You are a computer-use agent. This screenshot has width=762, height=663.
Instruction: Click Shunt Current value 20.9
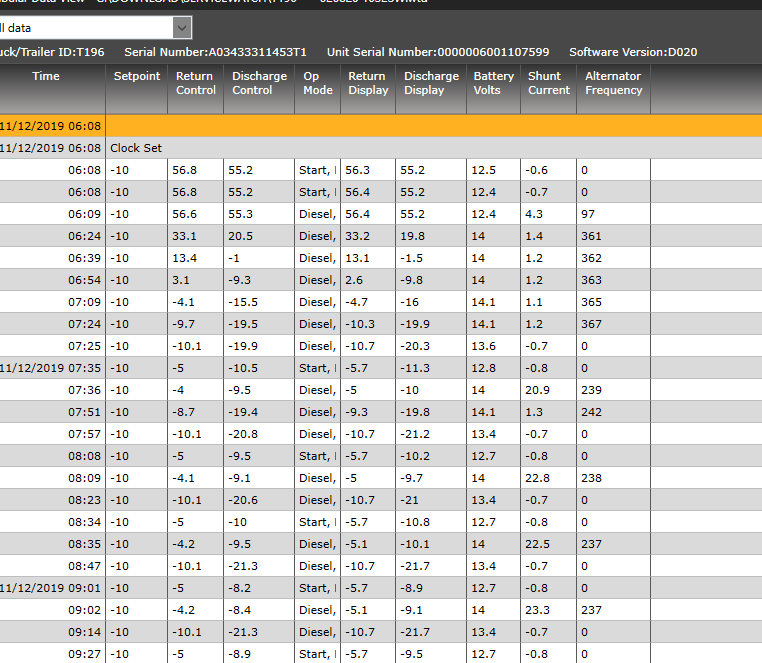pos(537,390)
